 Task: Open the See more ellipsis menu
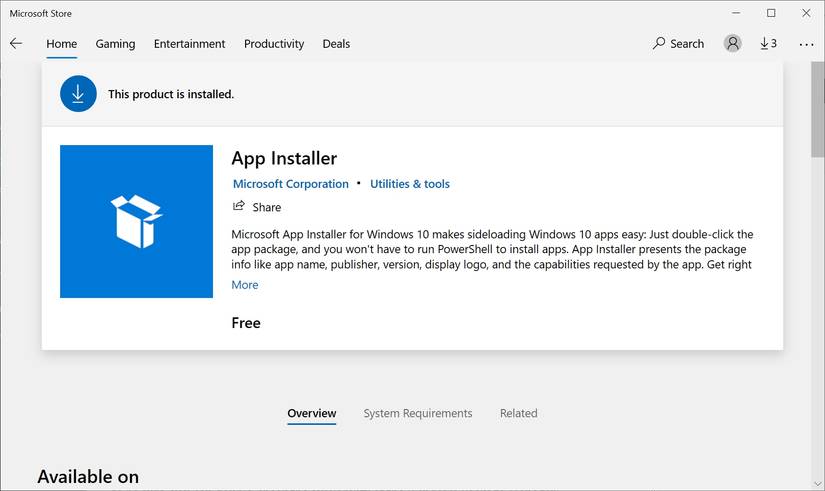click(x=806, y=44)
